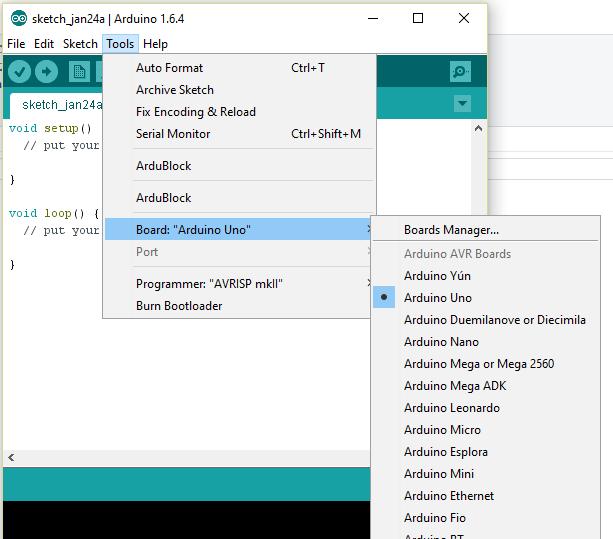Image resolution: width=613 pixels, height=539 pixels.
Task: Click void loop() code line
Action: pyautogui.click(x=54, y=213)
